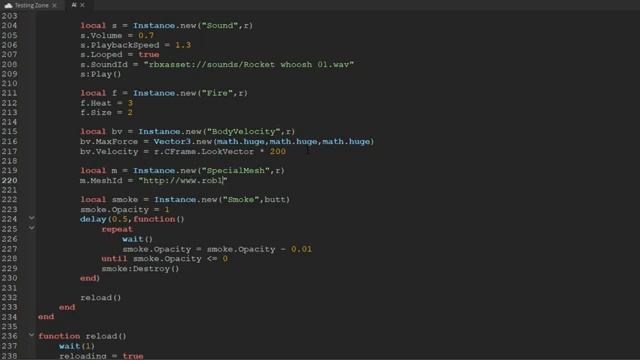Collapse the reload function at line 236

click(31, 335)
